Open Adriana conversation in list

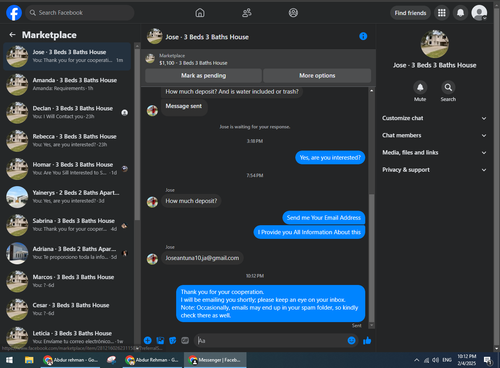point(67,253)
